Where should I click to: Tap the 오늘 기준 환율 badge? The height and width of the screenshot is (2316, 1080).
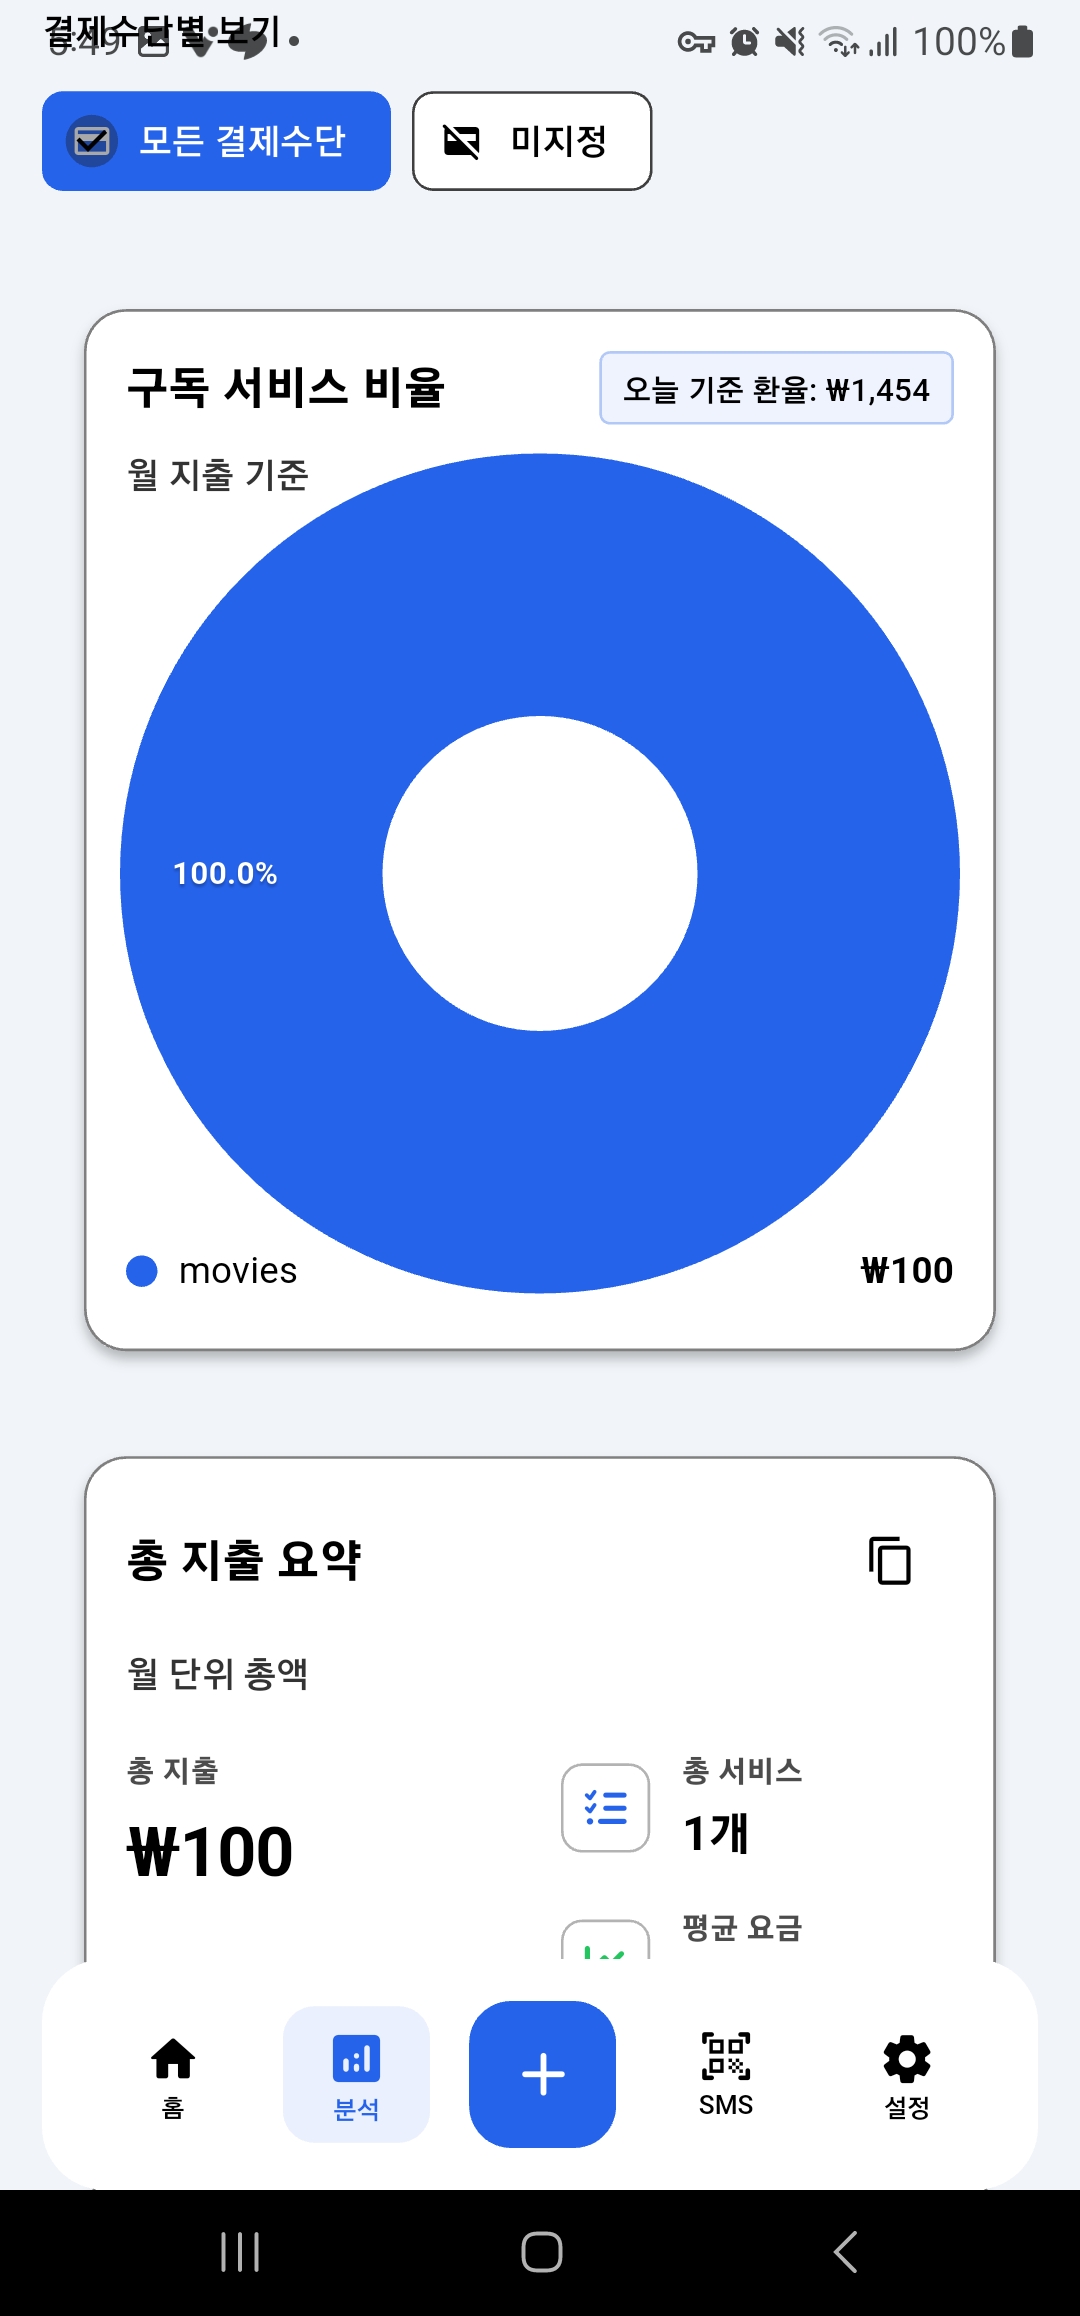click(776, 388)
